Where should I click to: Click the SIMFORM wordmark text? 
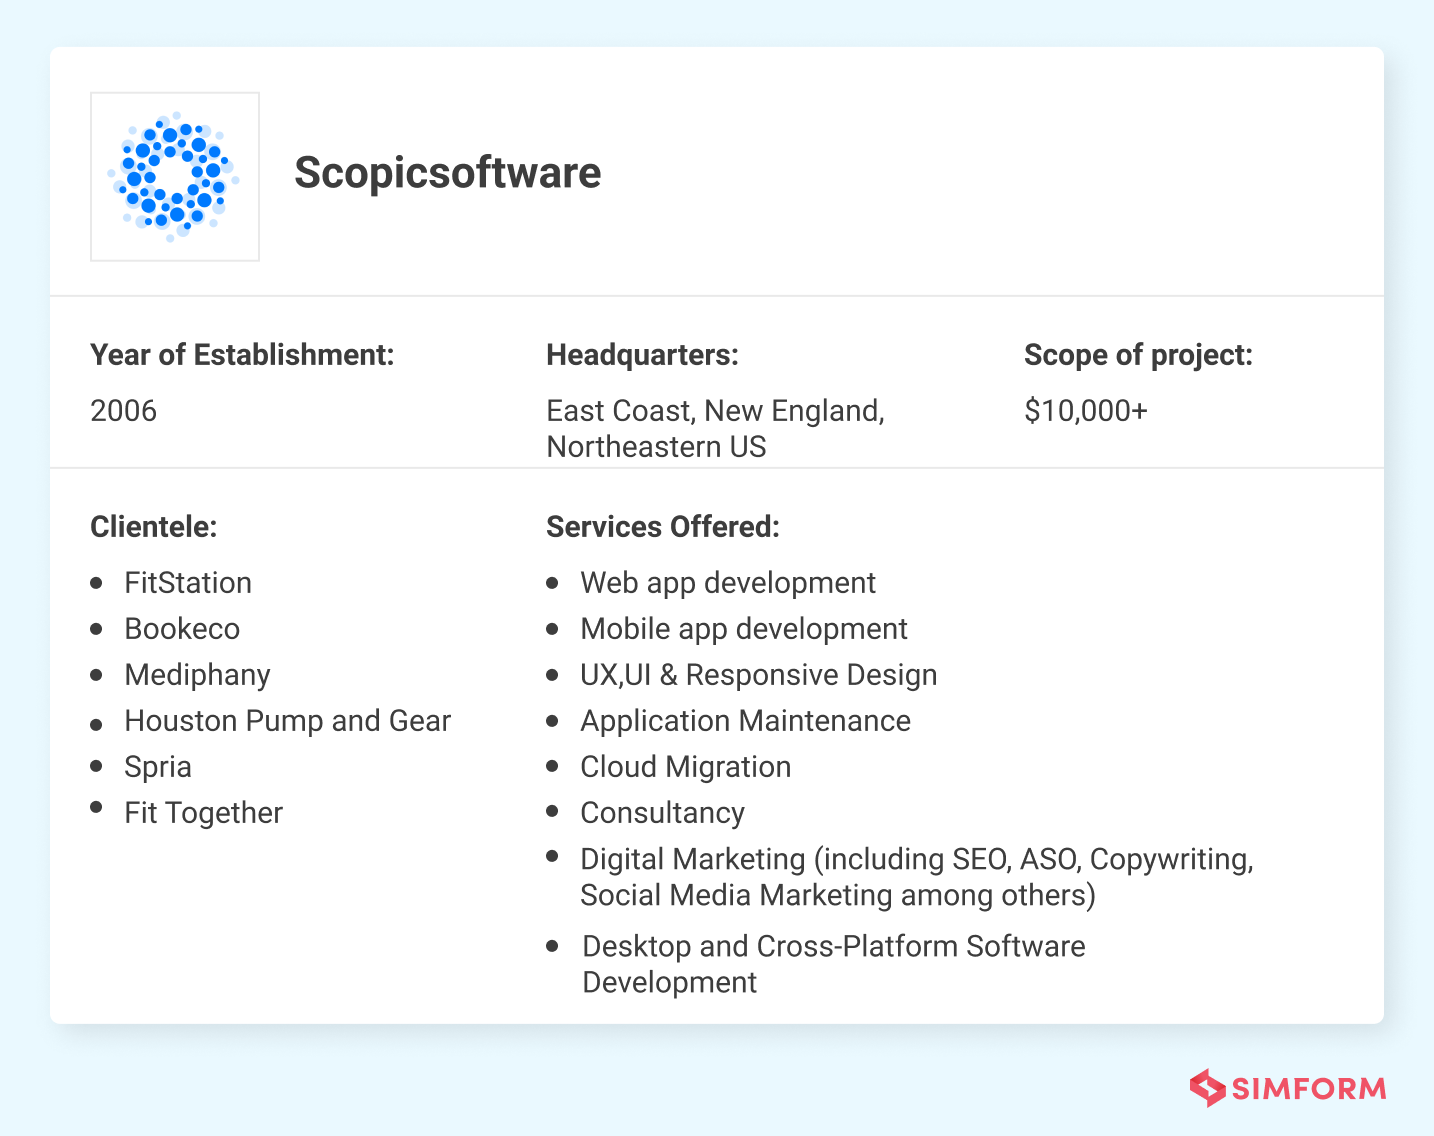click(1309, 1088)
